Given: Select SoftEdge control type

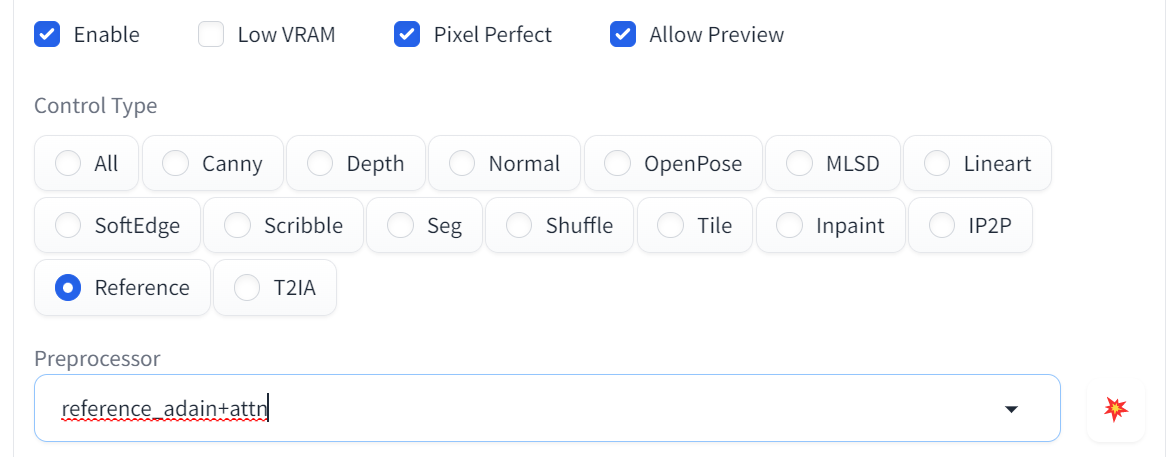Looking at the screenshot, I should [69, 225].
